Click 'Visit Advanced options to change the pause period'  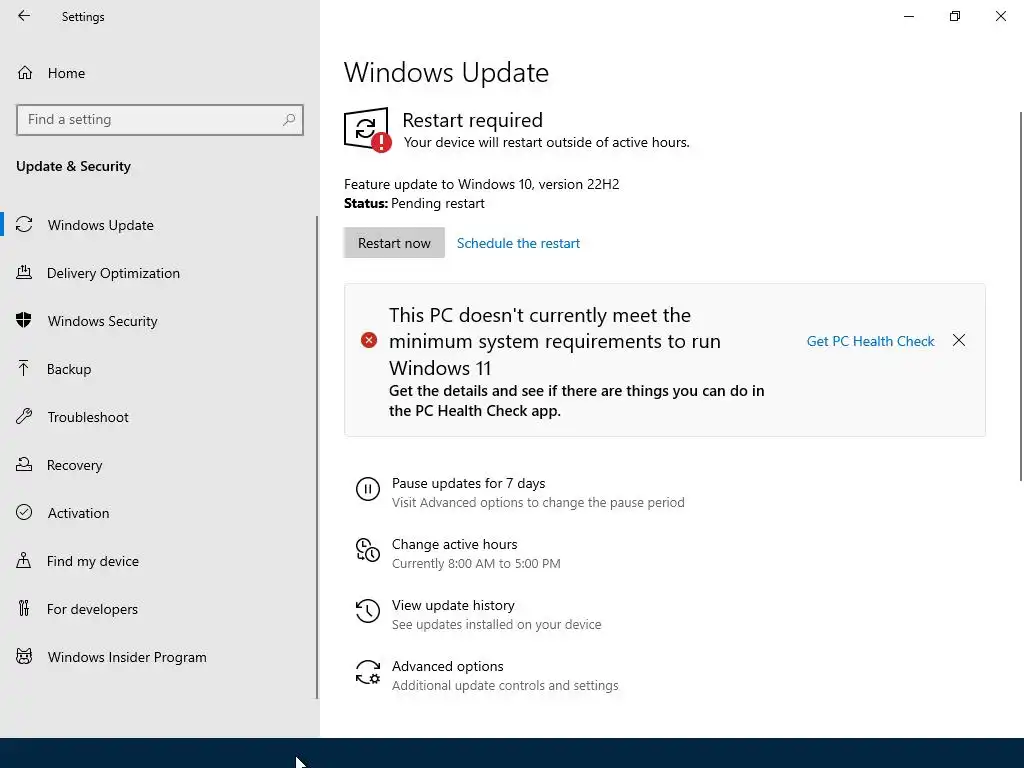pos(538,502)
